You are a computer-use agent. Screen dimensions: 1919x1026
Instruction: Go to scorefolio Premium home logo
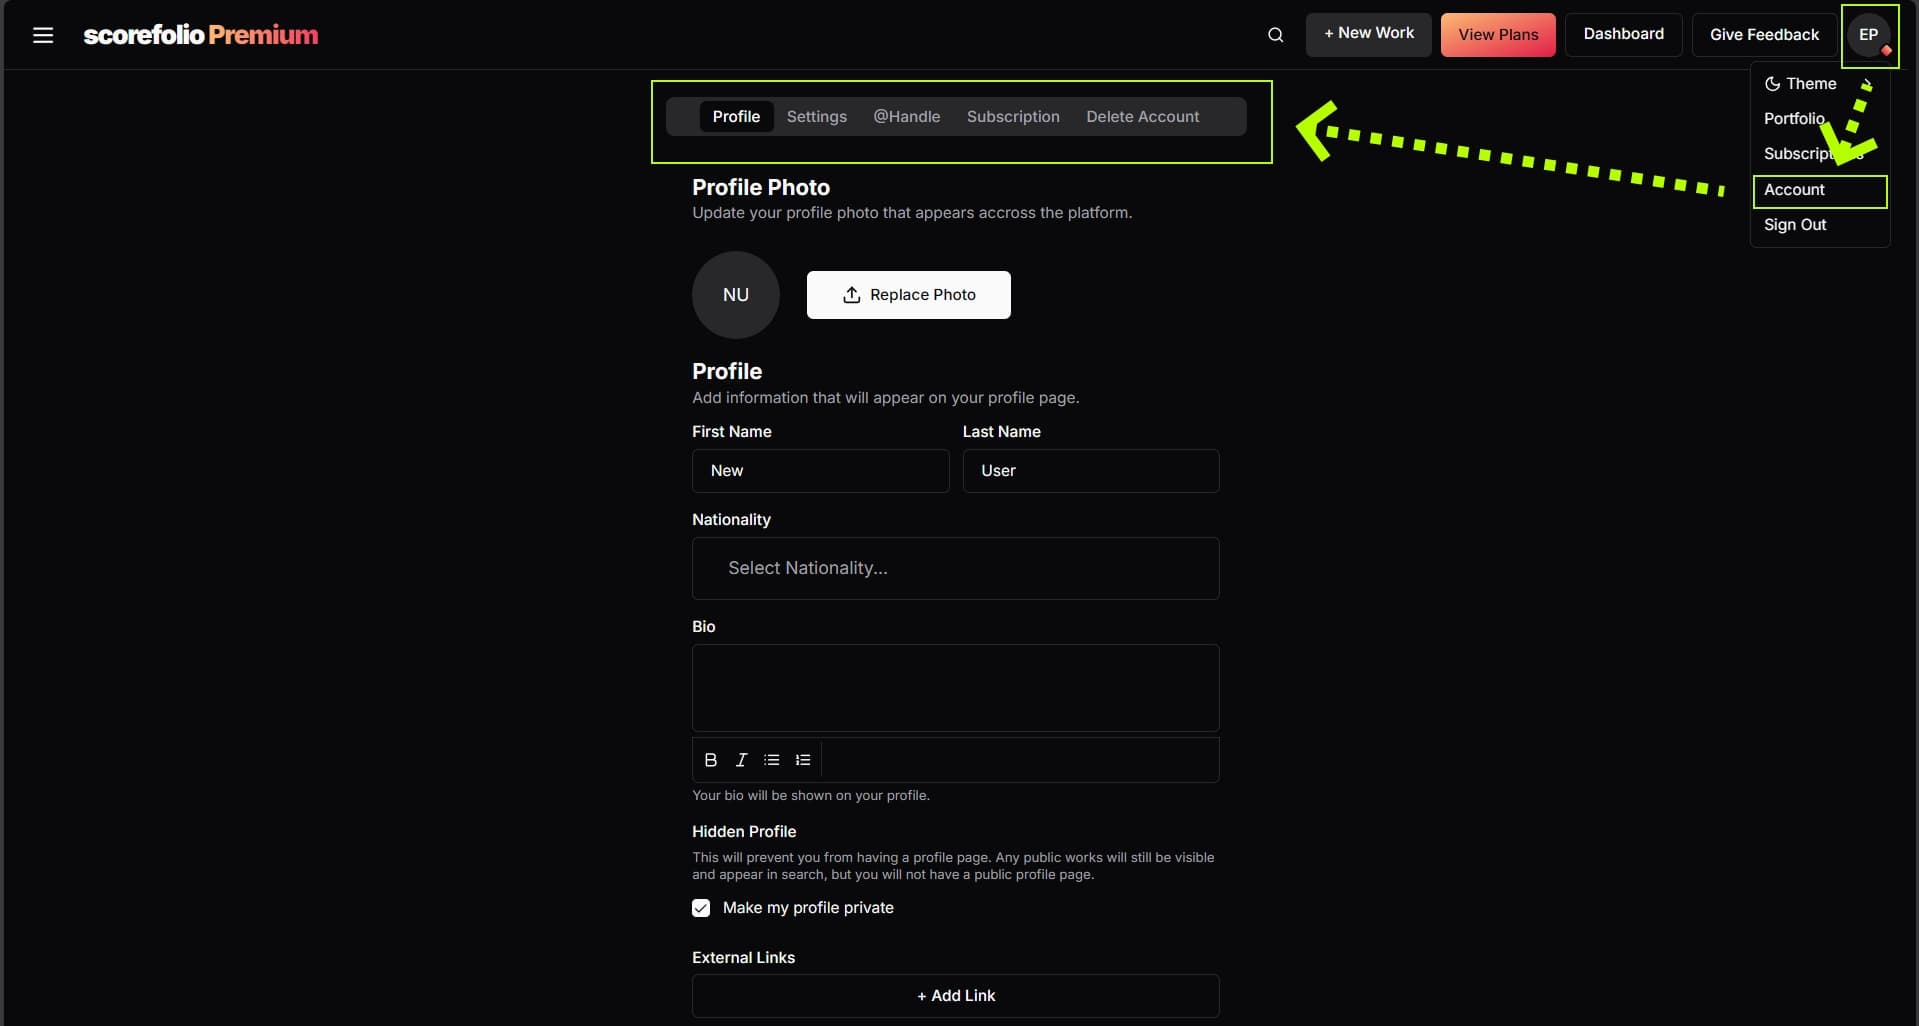click(201, 35)
